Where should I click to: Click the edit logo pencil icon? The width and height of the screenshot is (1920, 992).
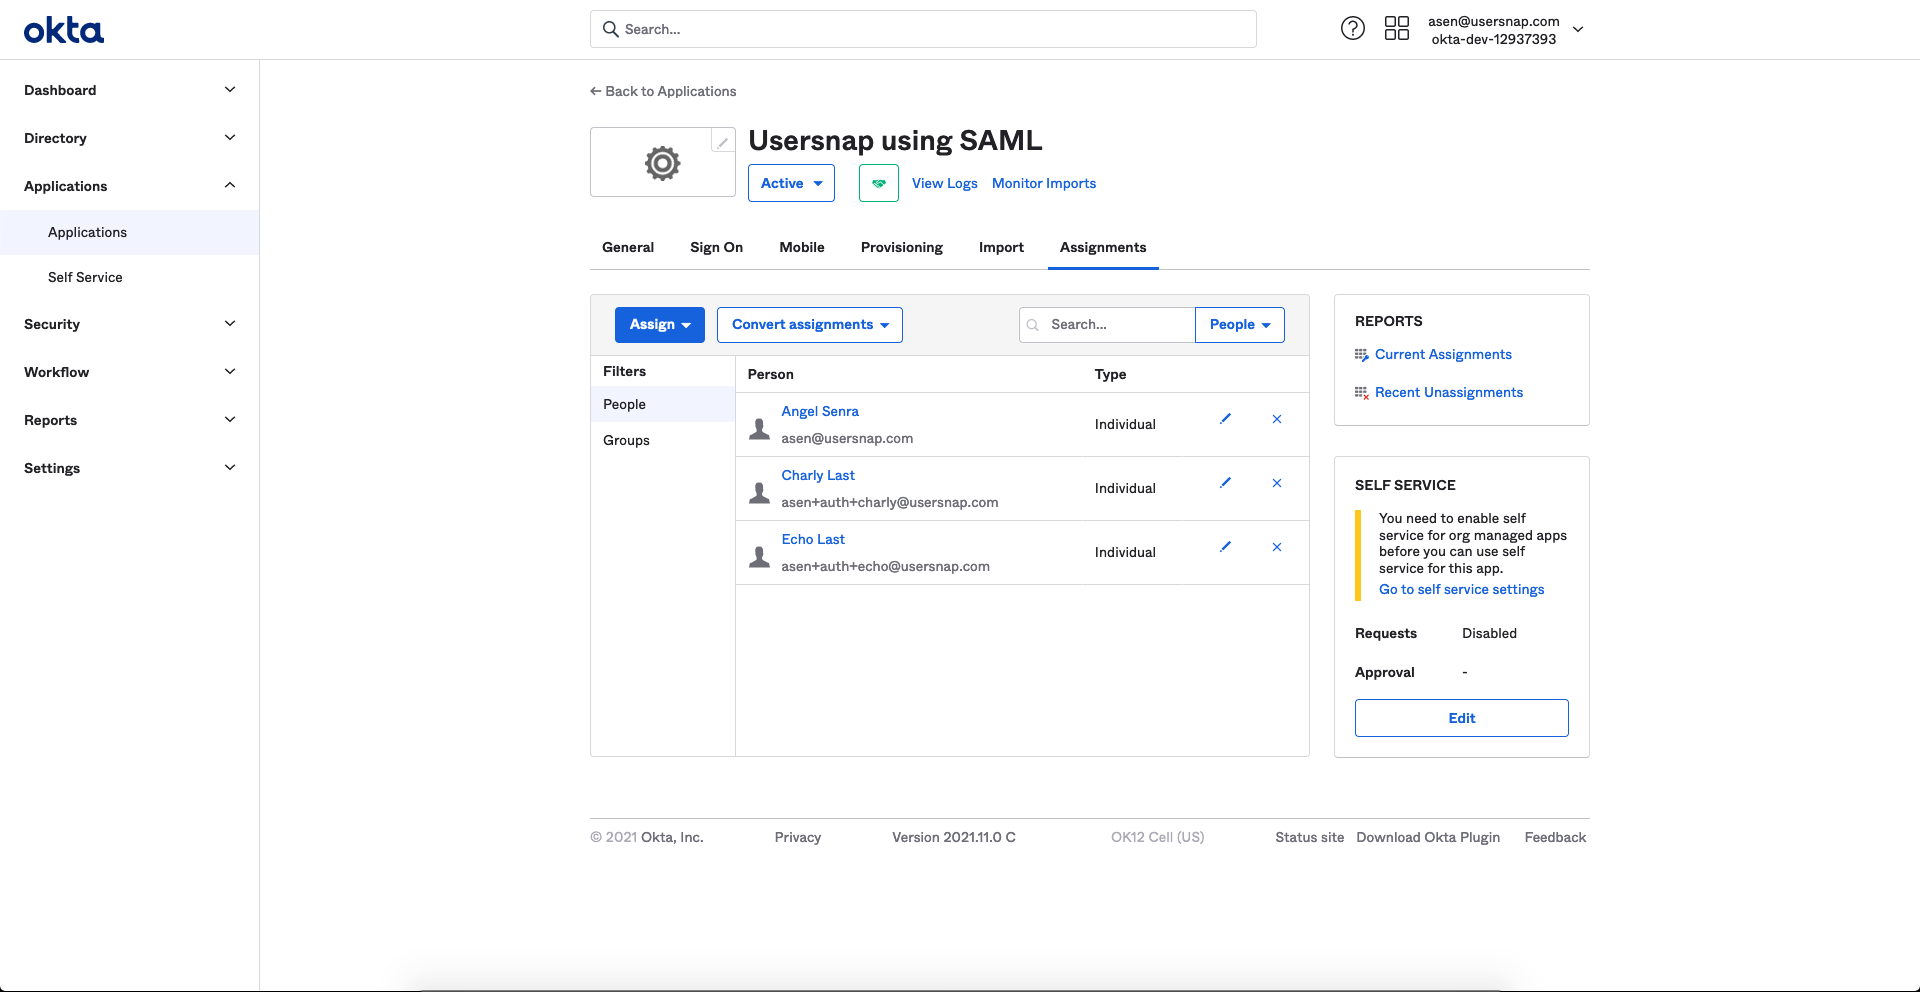[x=722, y=141]
